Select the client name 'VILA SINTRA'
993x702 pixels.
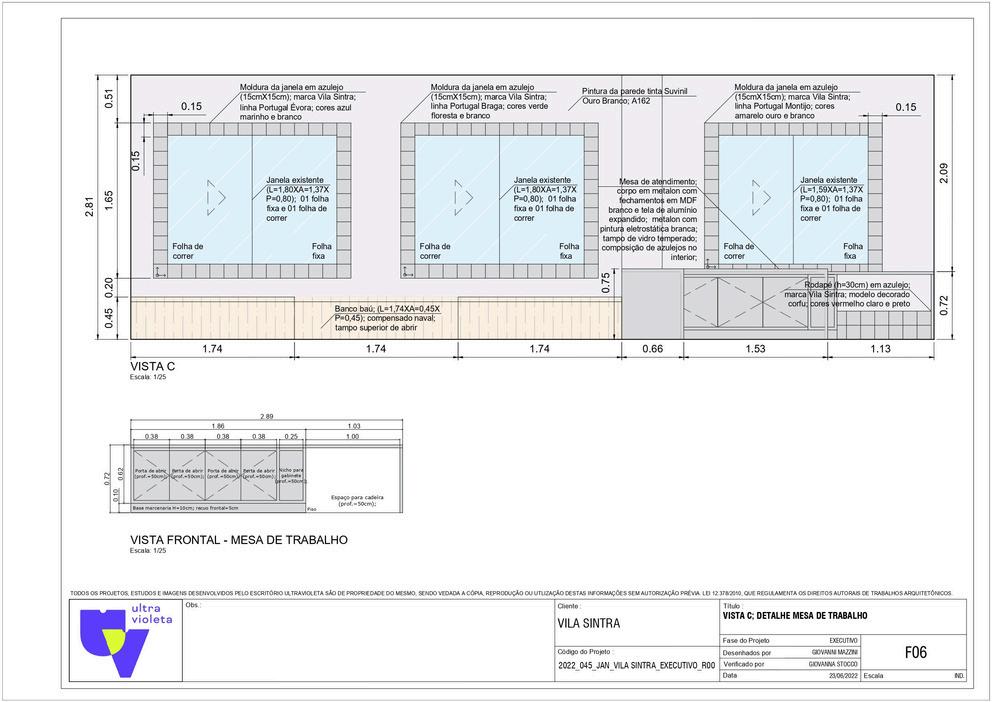589,623
